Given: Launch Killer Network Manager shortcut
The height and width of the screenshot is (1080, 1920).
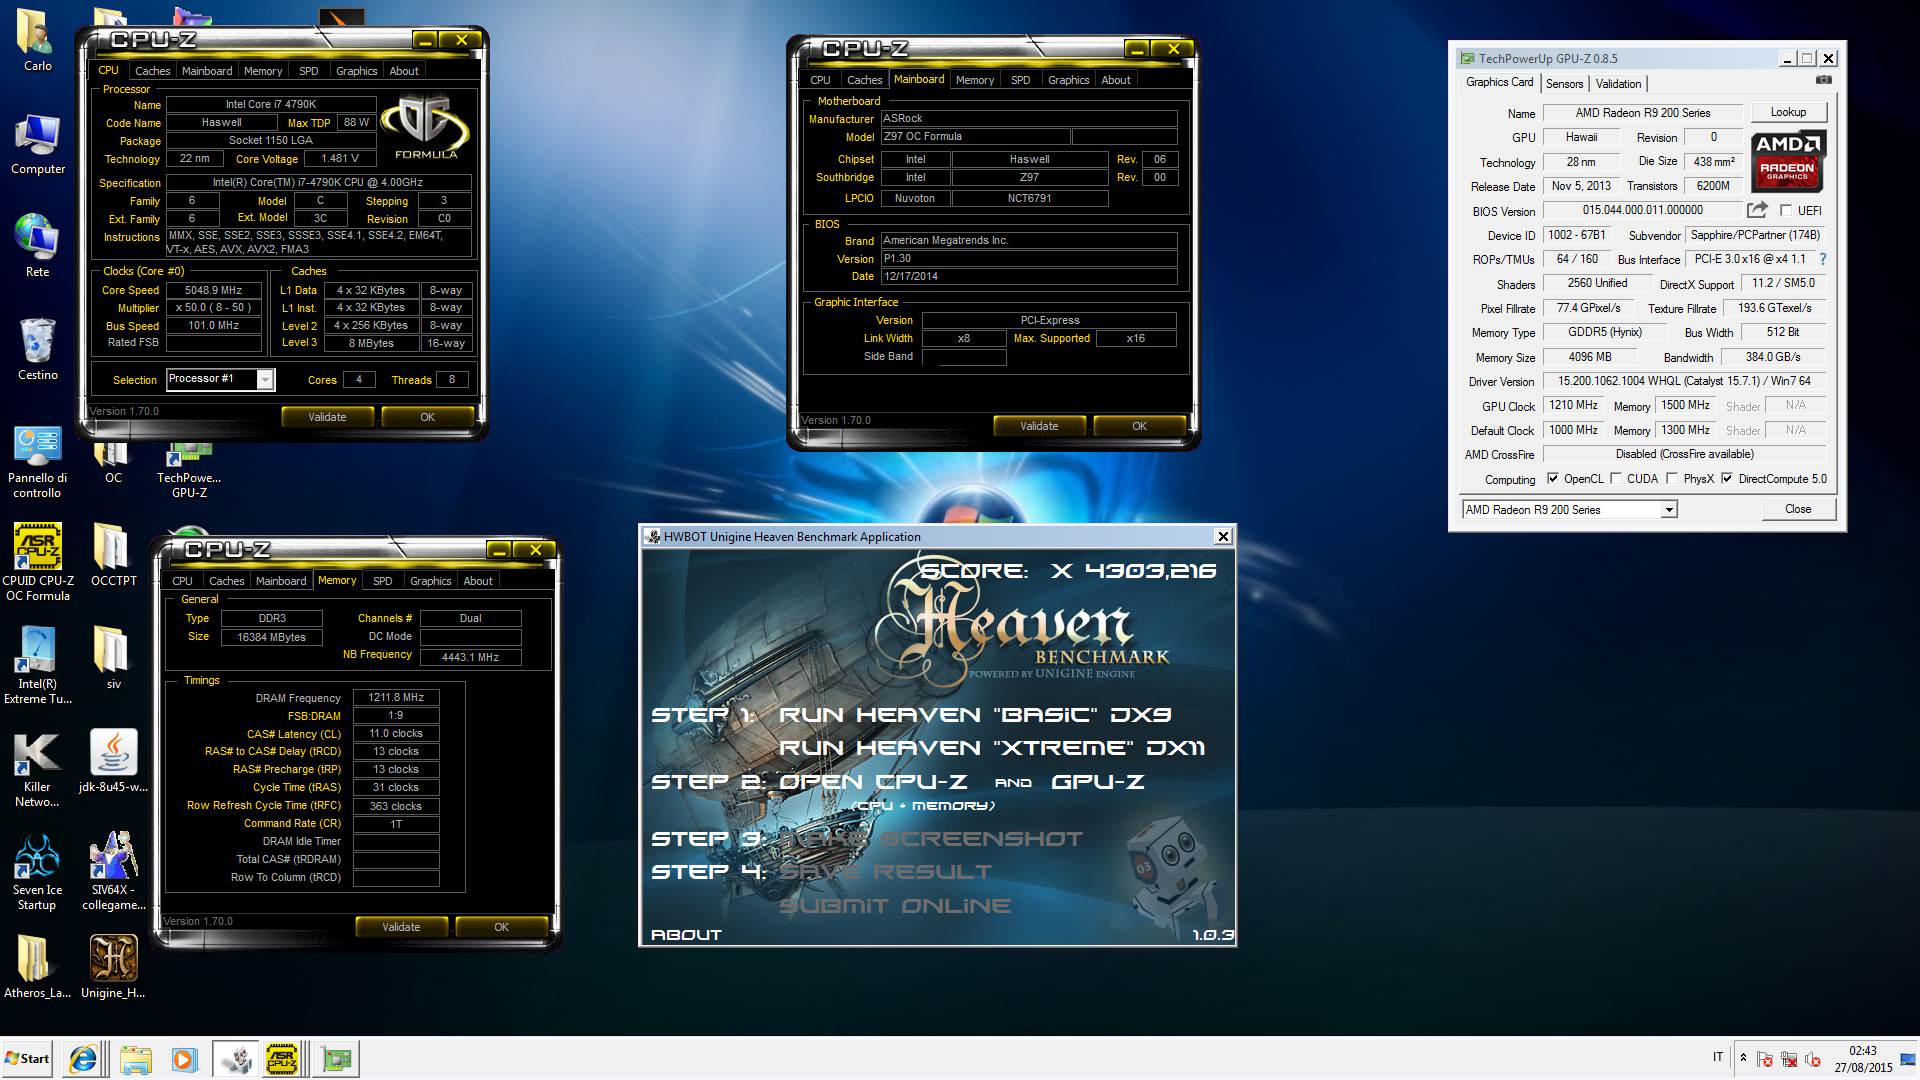Looking at the screenshot, I should [37, 768].
